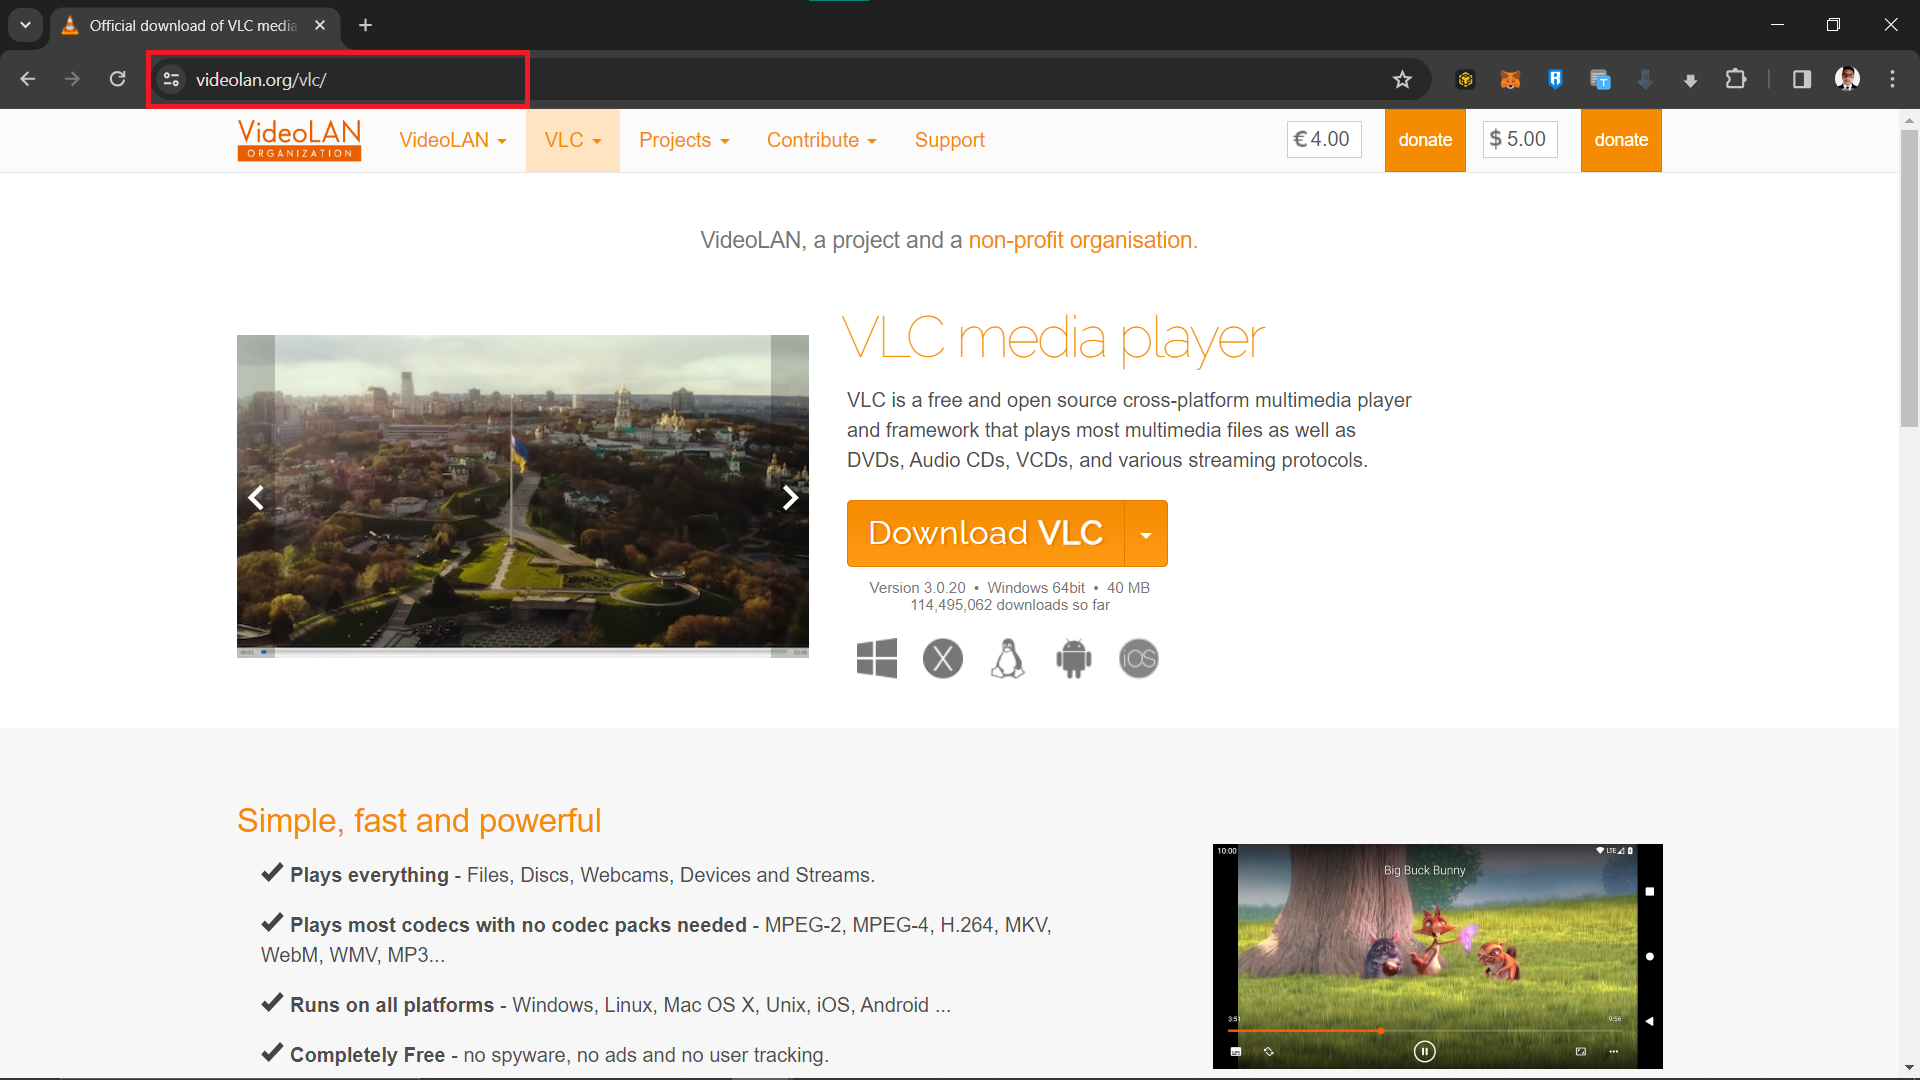Click the euro donate button
Viewport: 1920px width, 1080px height.
pos(1424,140)
